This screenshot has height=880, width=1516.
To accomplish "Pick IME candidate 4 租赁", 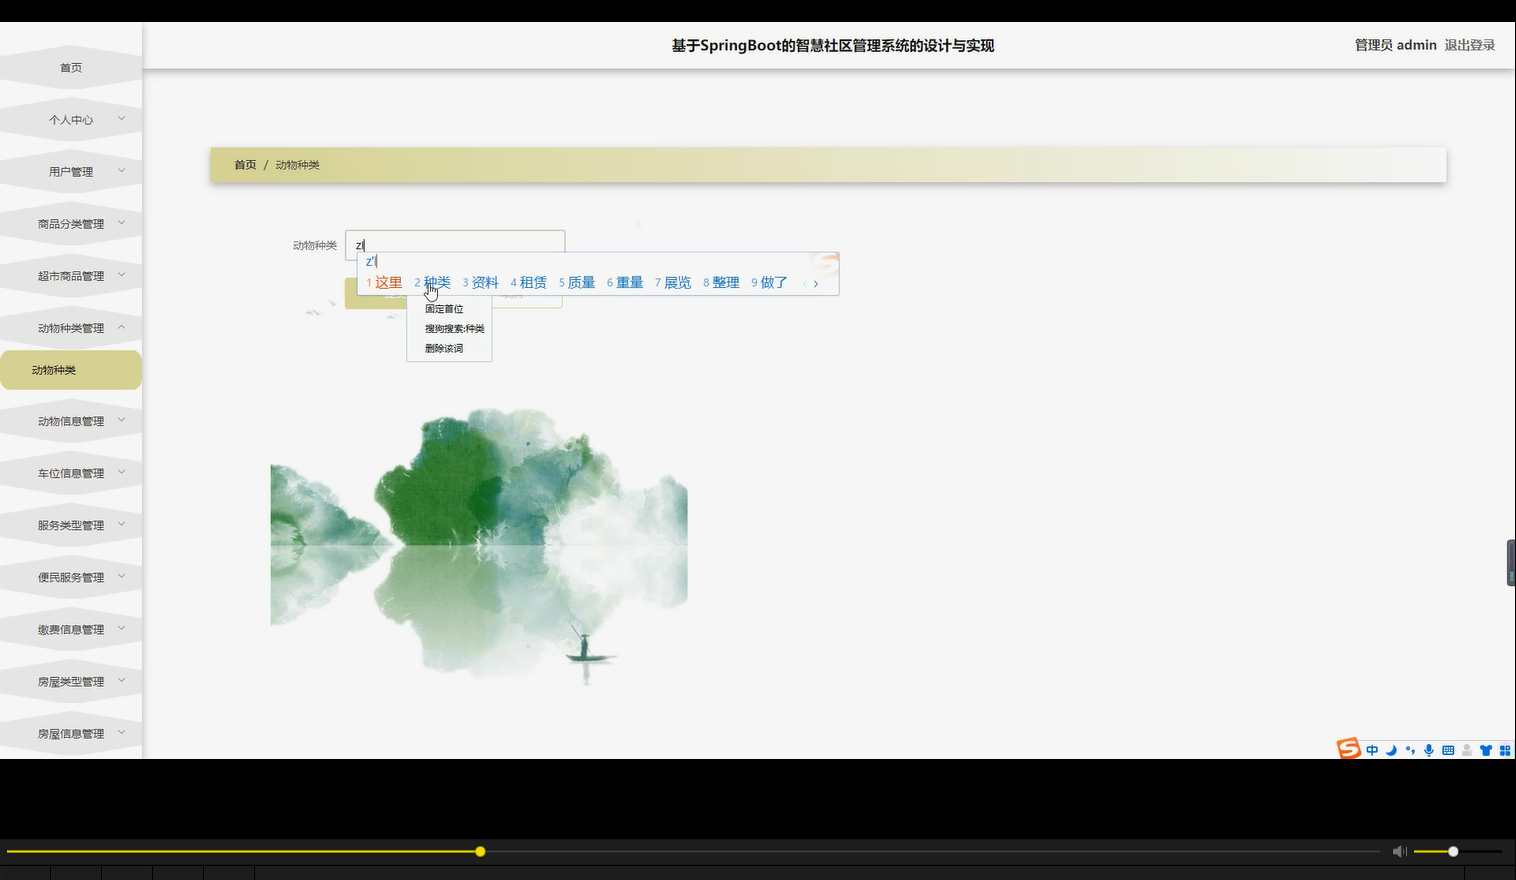I will point(529,283).
